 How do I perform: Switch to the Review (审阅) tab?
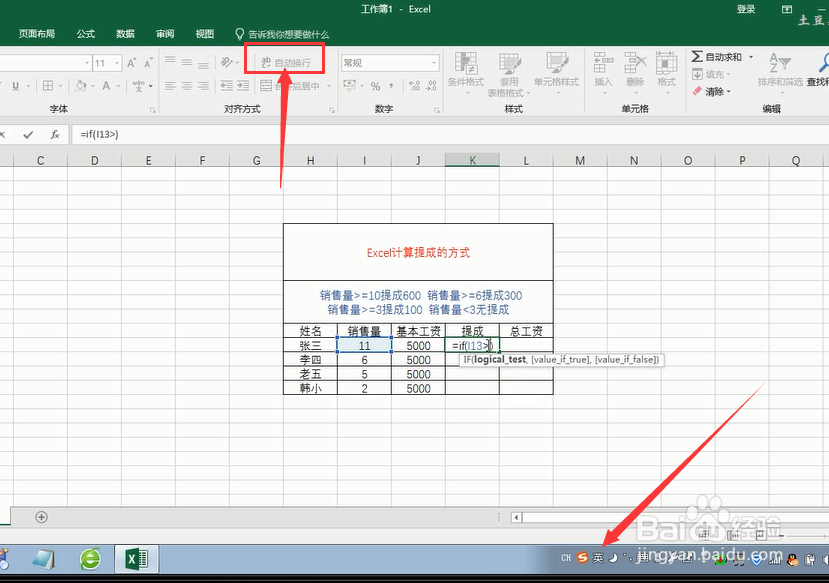[x=165, y=34]
